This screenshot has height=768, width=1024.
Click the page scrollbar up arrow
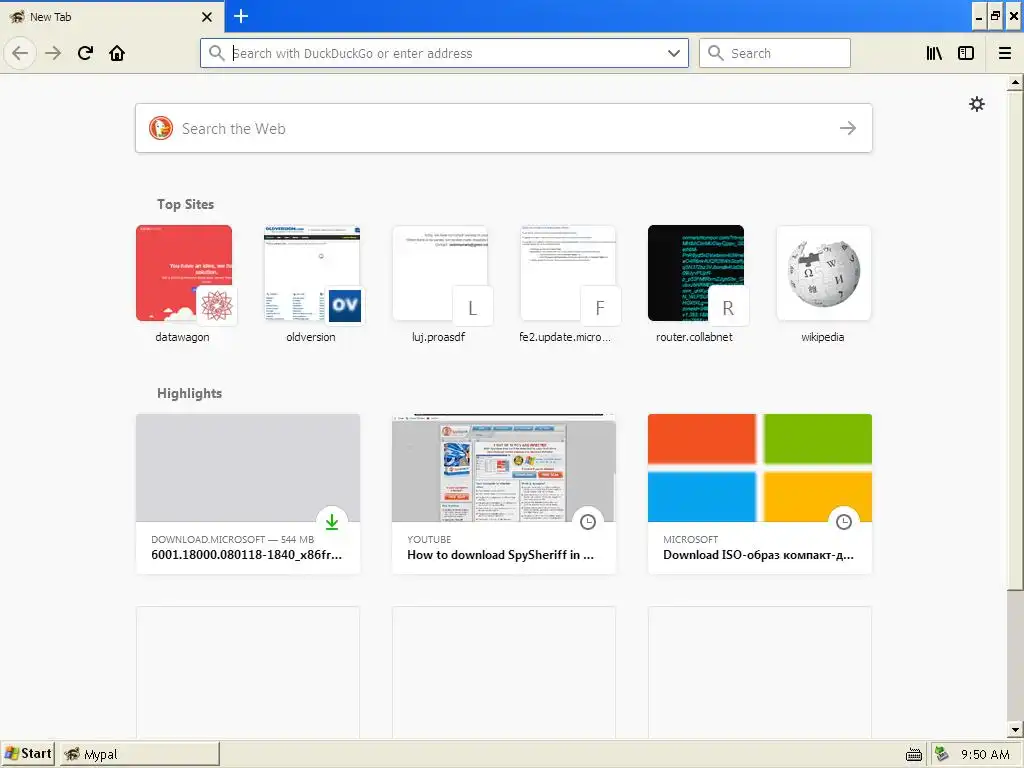[x=1015, y=83]
